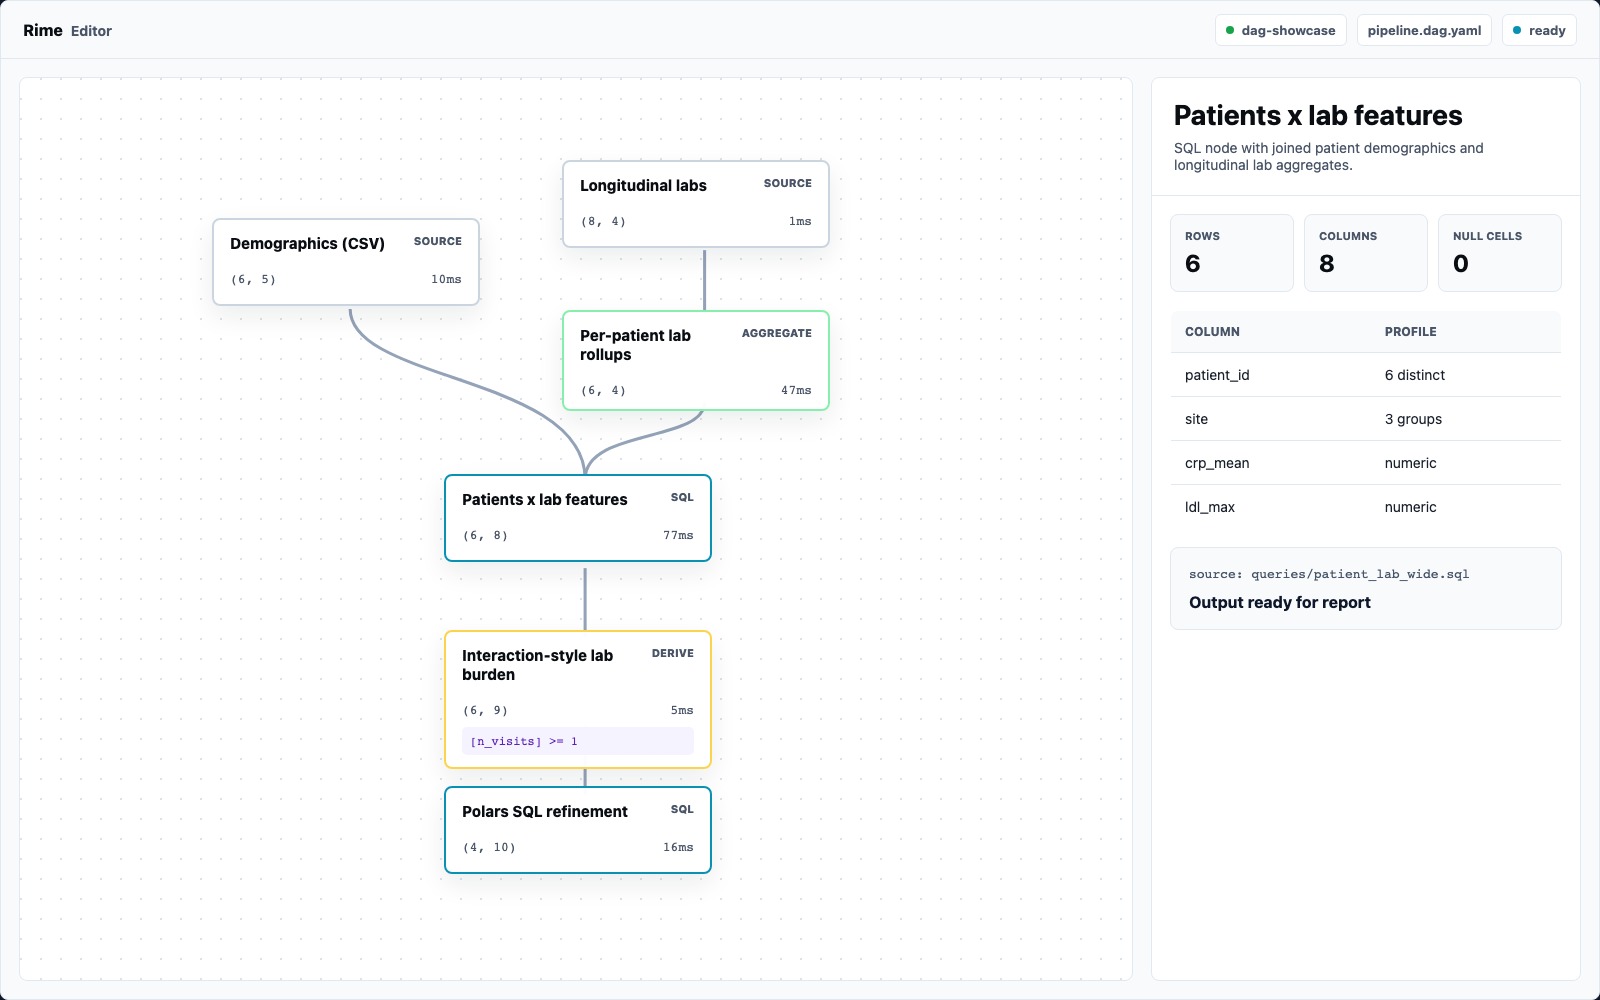Open the Interaction-style lab burden derive node
This screenshot has width=1600, height=1000.
pyautogui.click(x=578, y=699)
